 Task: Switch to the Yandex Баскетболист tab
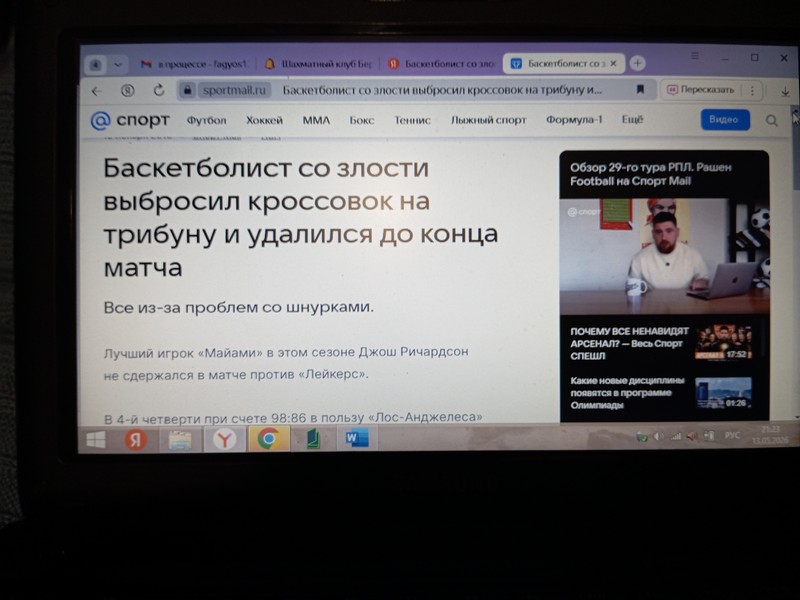[x=442, y=64]
